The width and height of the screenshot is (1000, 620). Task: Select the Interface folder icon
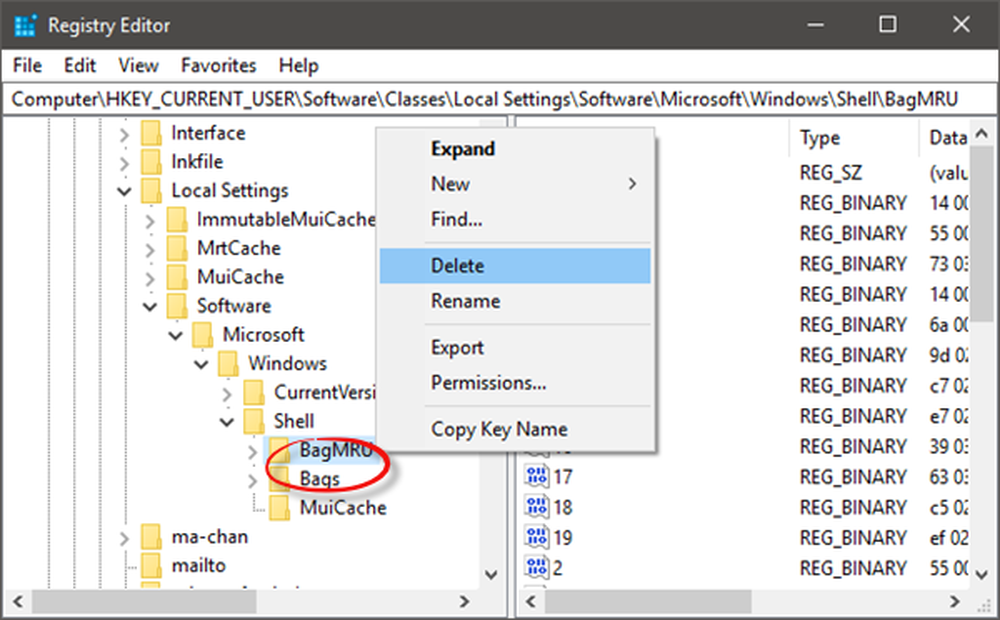pyautogui.click(x=151, y=133)
